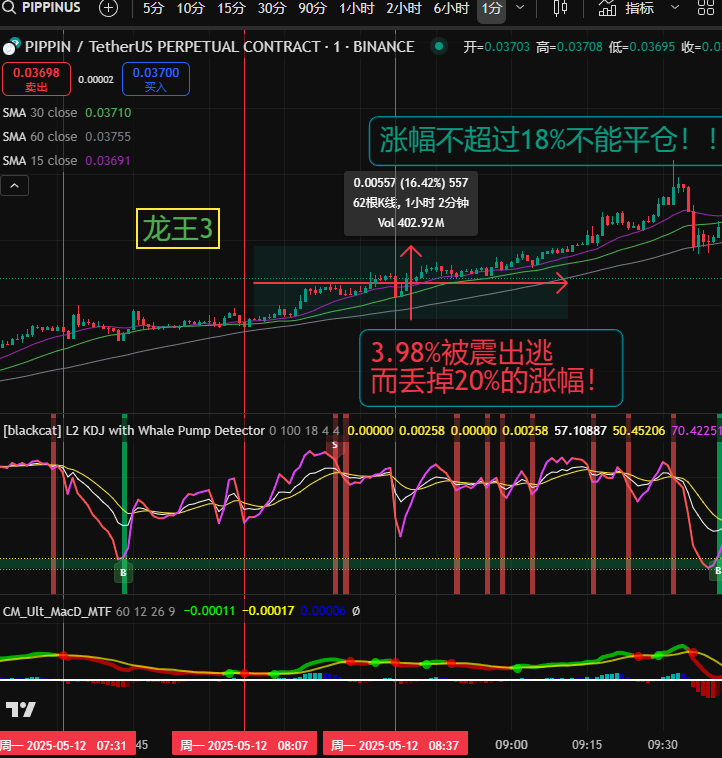Select 1小时 timeframe
Image resolution: width=722 pixels, height=758 pixels.
click(x=356, y=8)
